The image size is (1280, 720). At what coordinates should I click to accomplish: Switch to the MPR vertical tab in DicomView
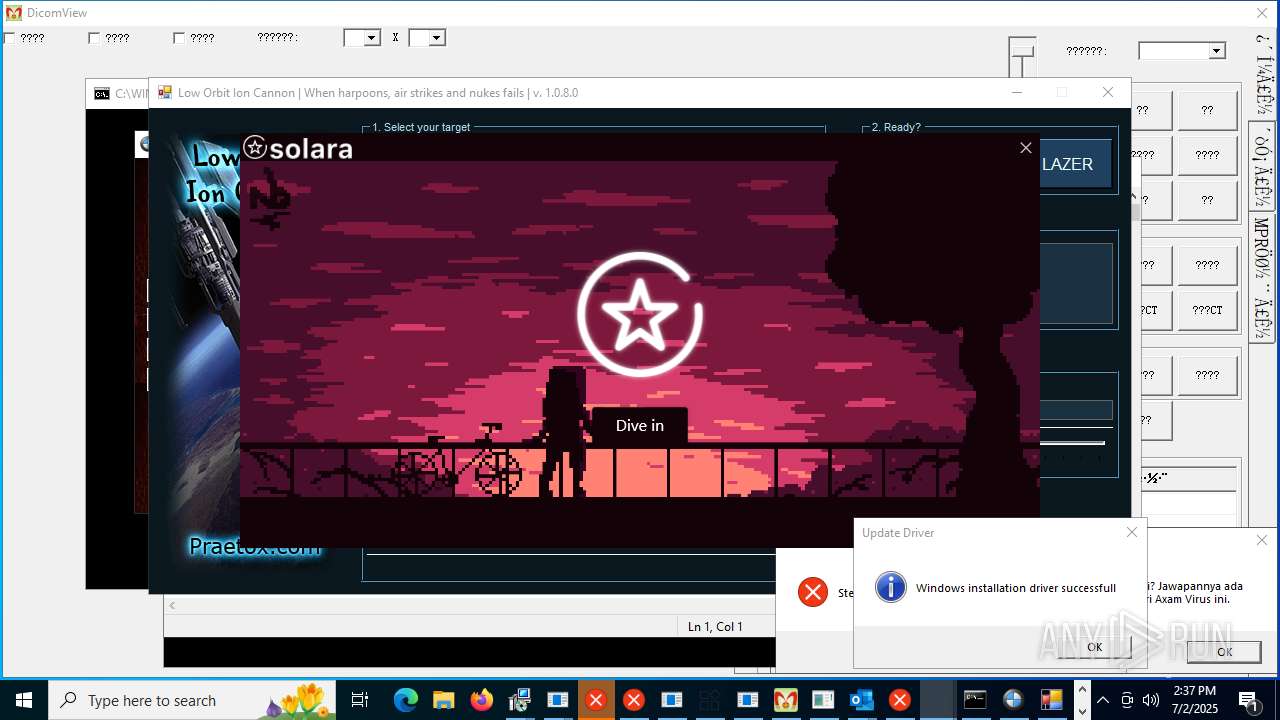1262,276
